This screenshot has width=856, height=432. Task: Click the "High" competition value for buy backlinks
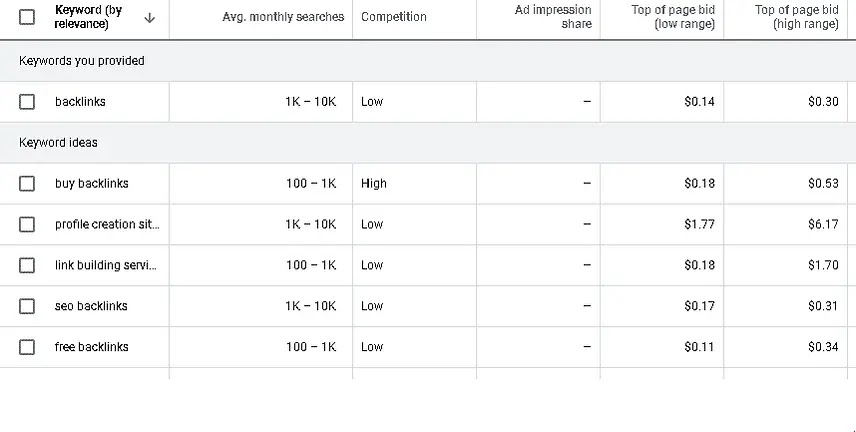(x=374, y=184)
